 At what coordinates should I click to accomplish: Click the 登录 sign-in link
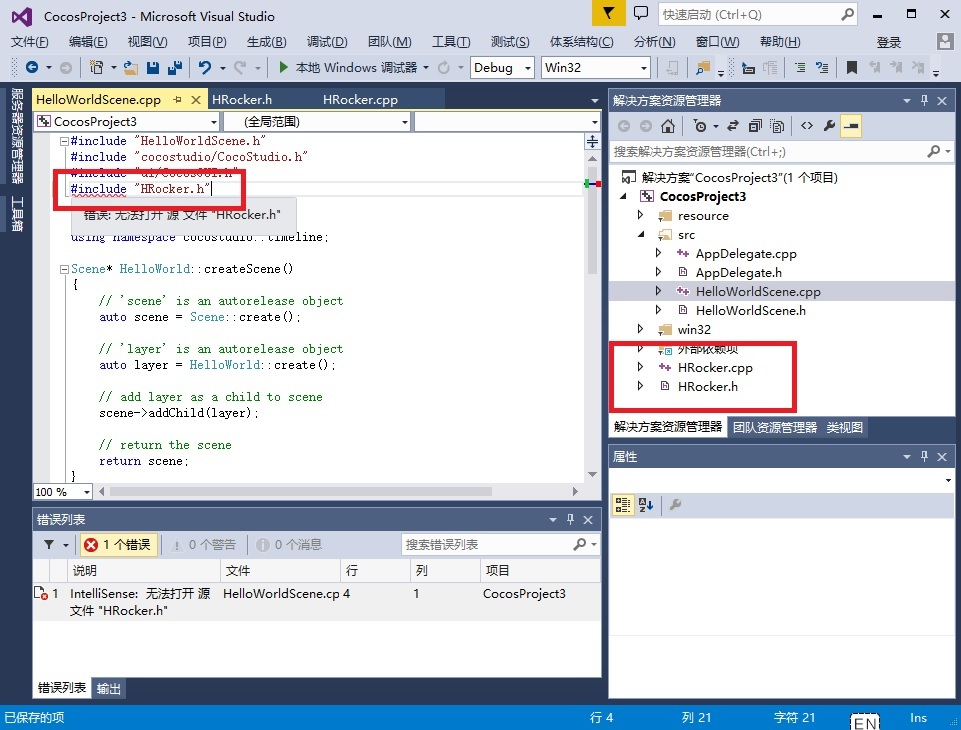pos(888,42)
